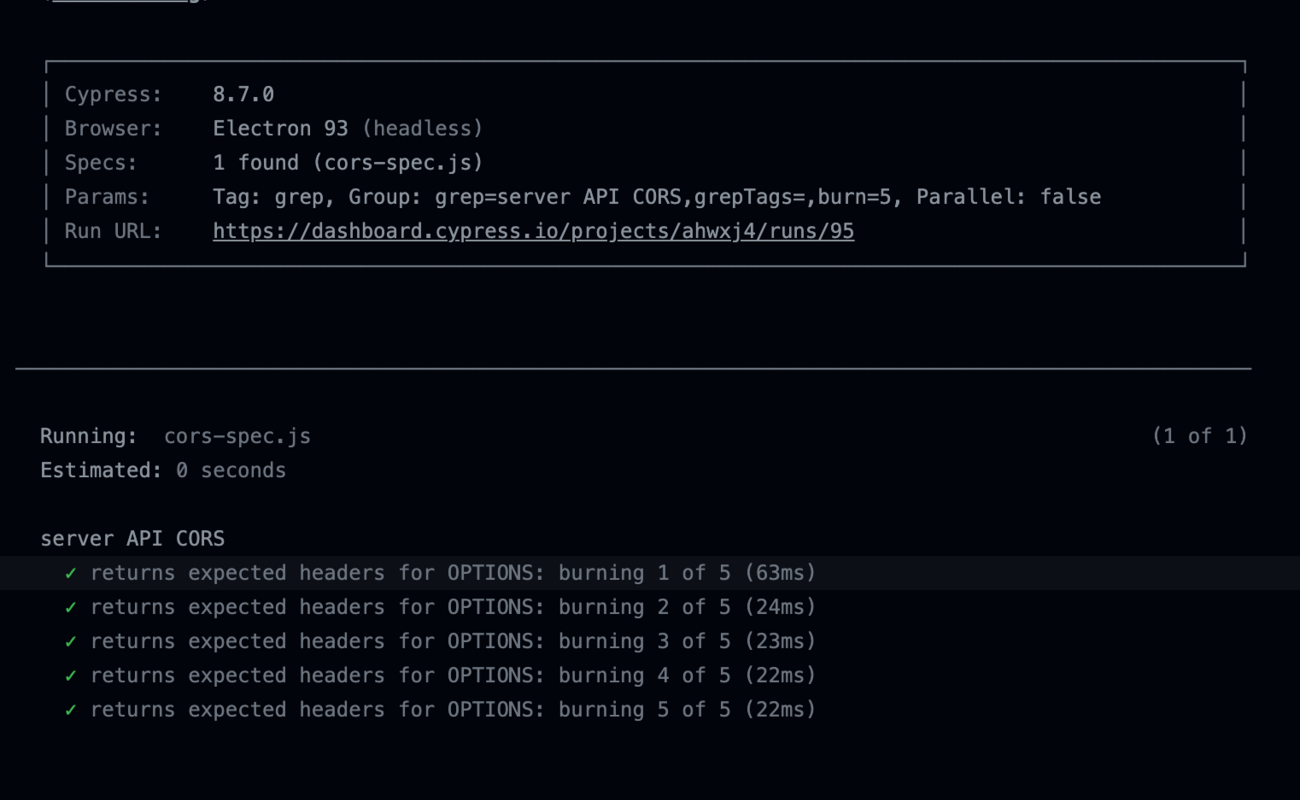Click the green checkmark for burning 4 of 5
1300x800 pixels.
[x=70, y=675]
